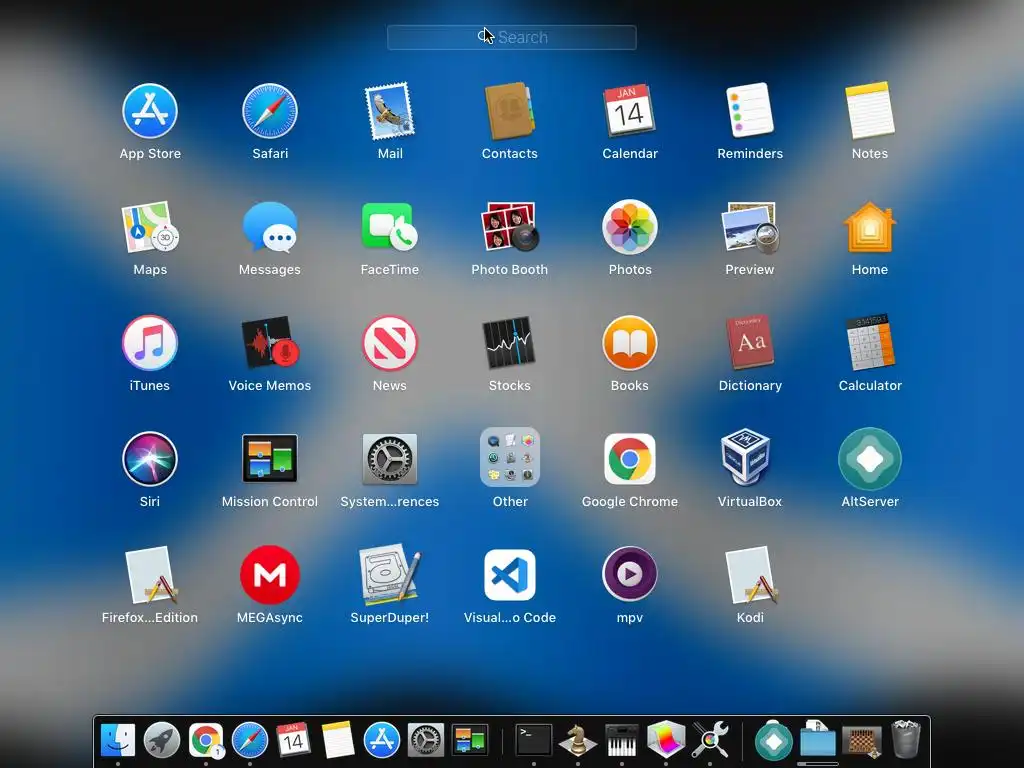Launch Calculator

click(x=870, y=343)
